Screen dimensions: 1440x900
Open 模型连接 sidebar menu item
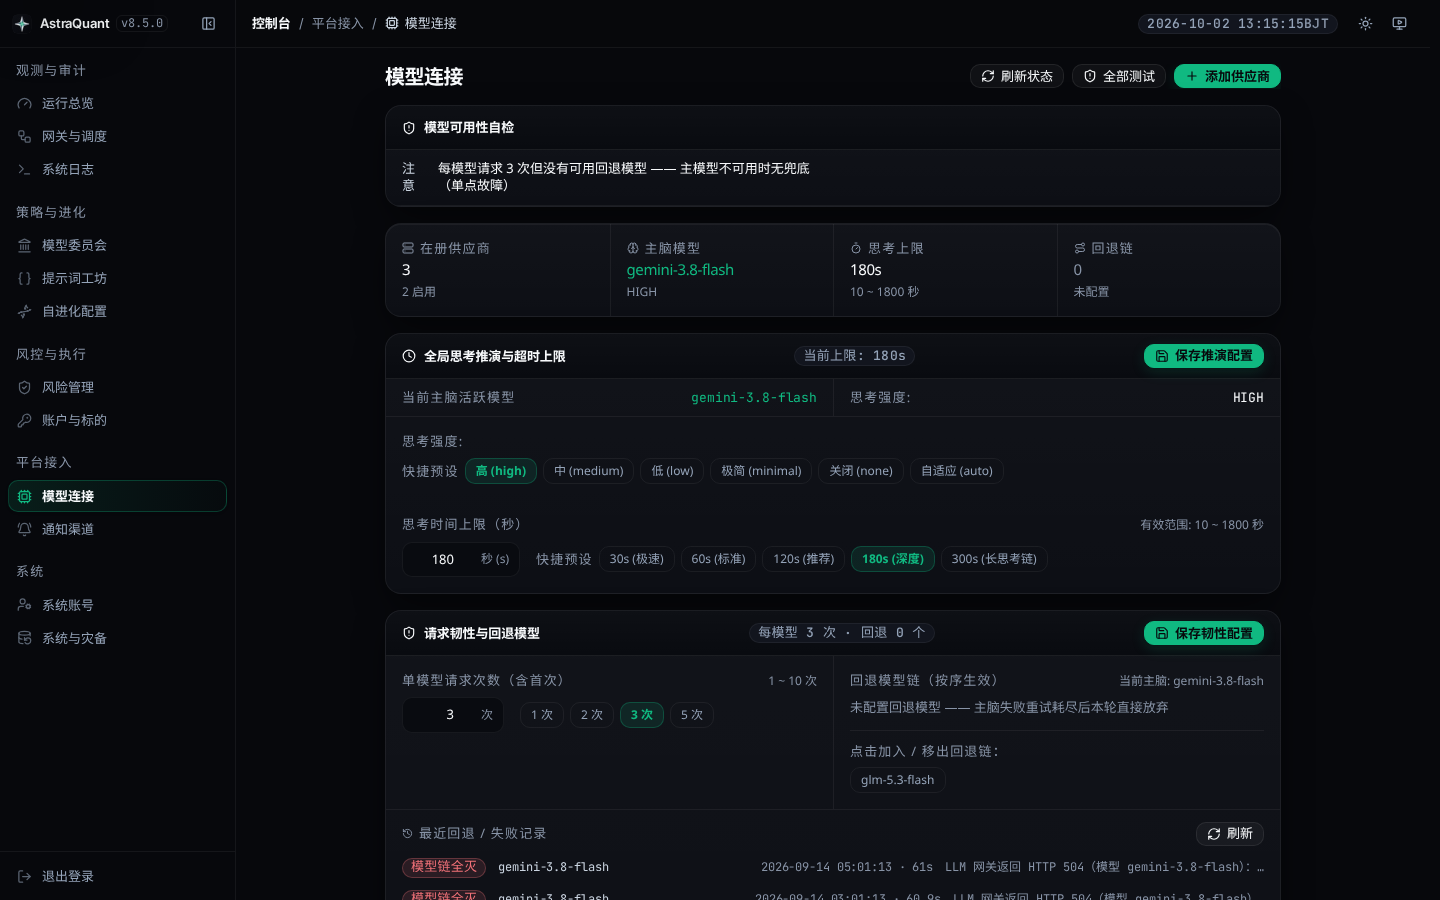coord(117,496)
